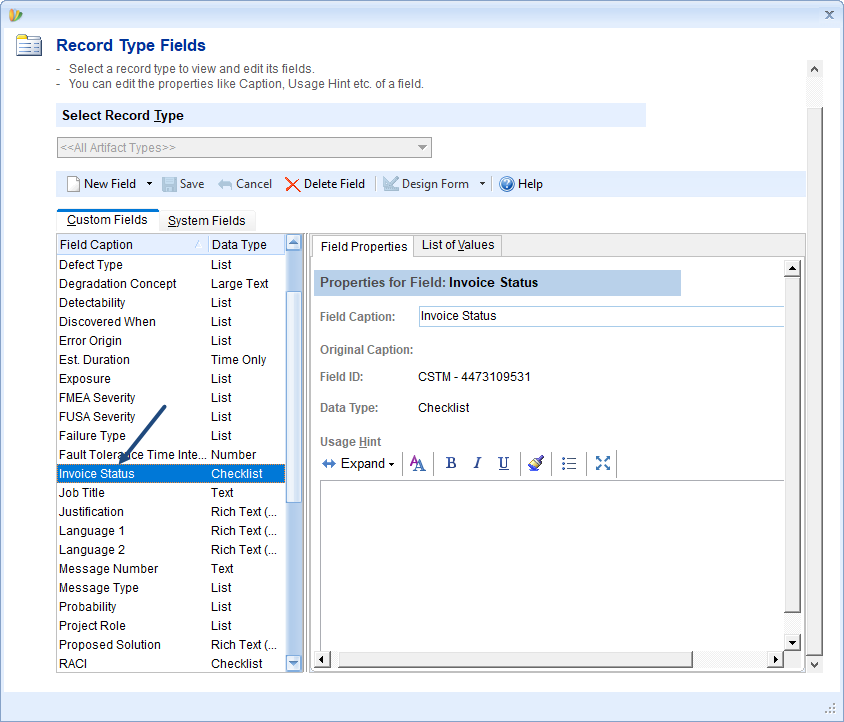Select the Language 1 field row
Viewport: 844px width, 722px height.
point(171,531)
